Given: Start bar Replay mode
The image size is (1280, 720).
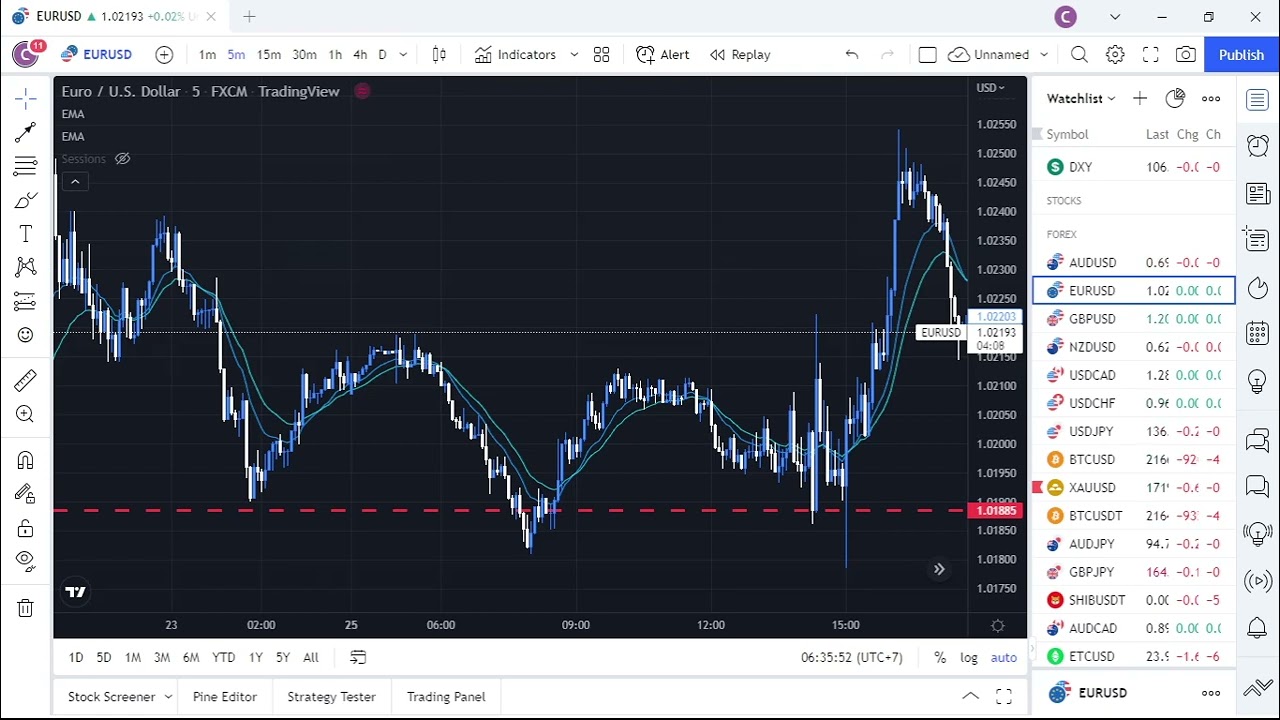Looking at the screenshot, I should pyautogui.click(x=740, y=55).
